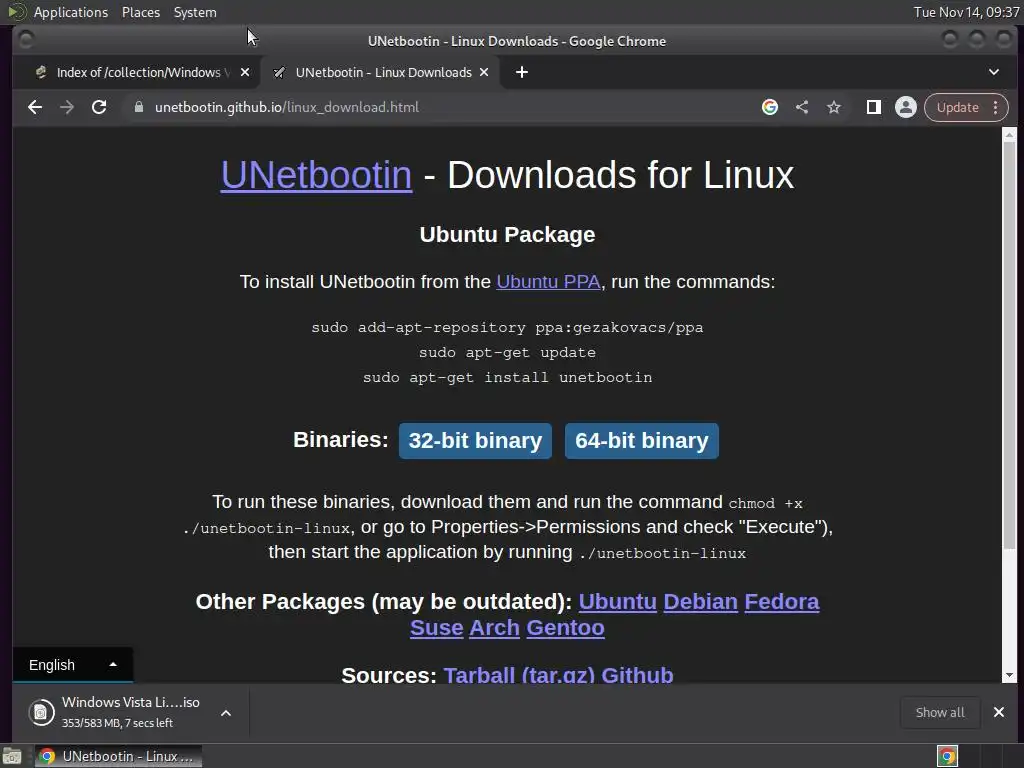
Task: Open the Github source link
Action: click(637, 675)
